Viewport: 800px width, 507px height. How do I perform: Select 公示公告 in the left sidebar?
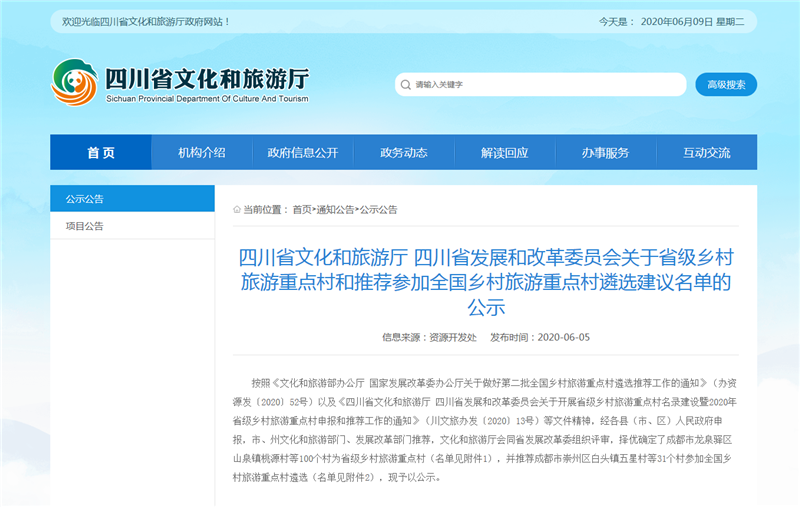point(133,199)
